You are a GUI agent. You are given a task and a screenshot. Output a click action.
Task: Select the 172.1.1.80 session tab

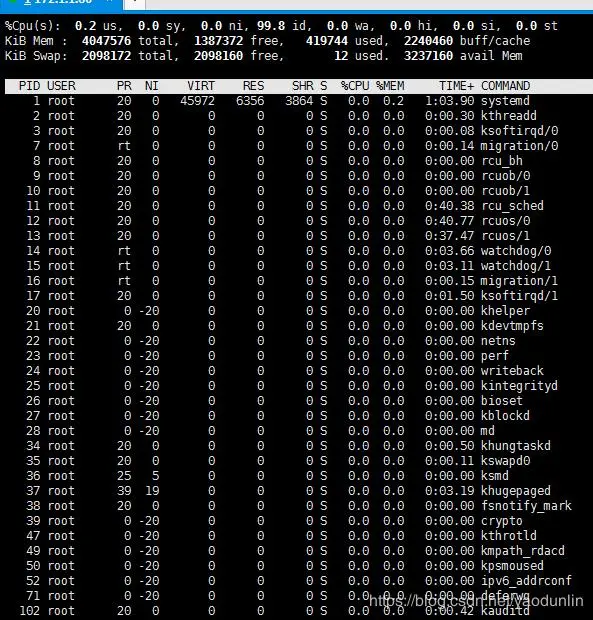tap(61, 3)
